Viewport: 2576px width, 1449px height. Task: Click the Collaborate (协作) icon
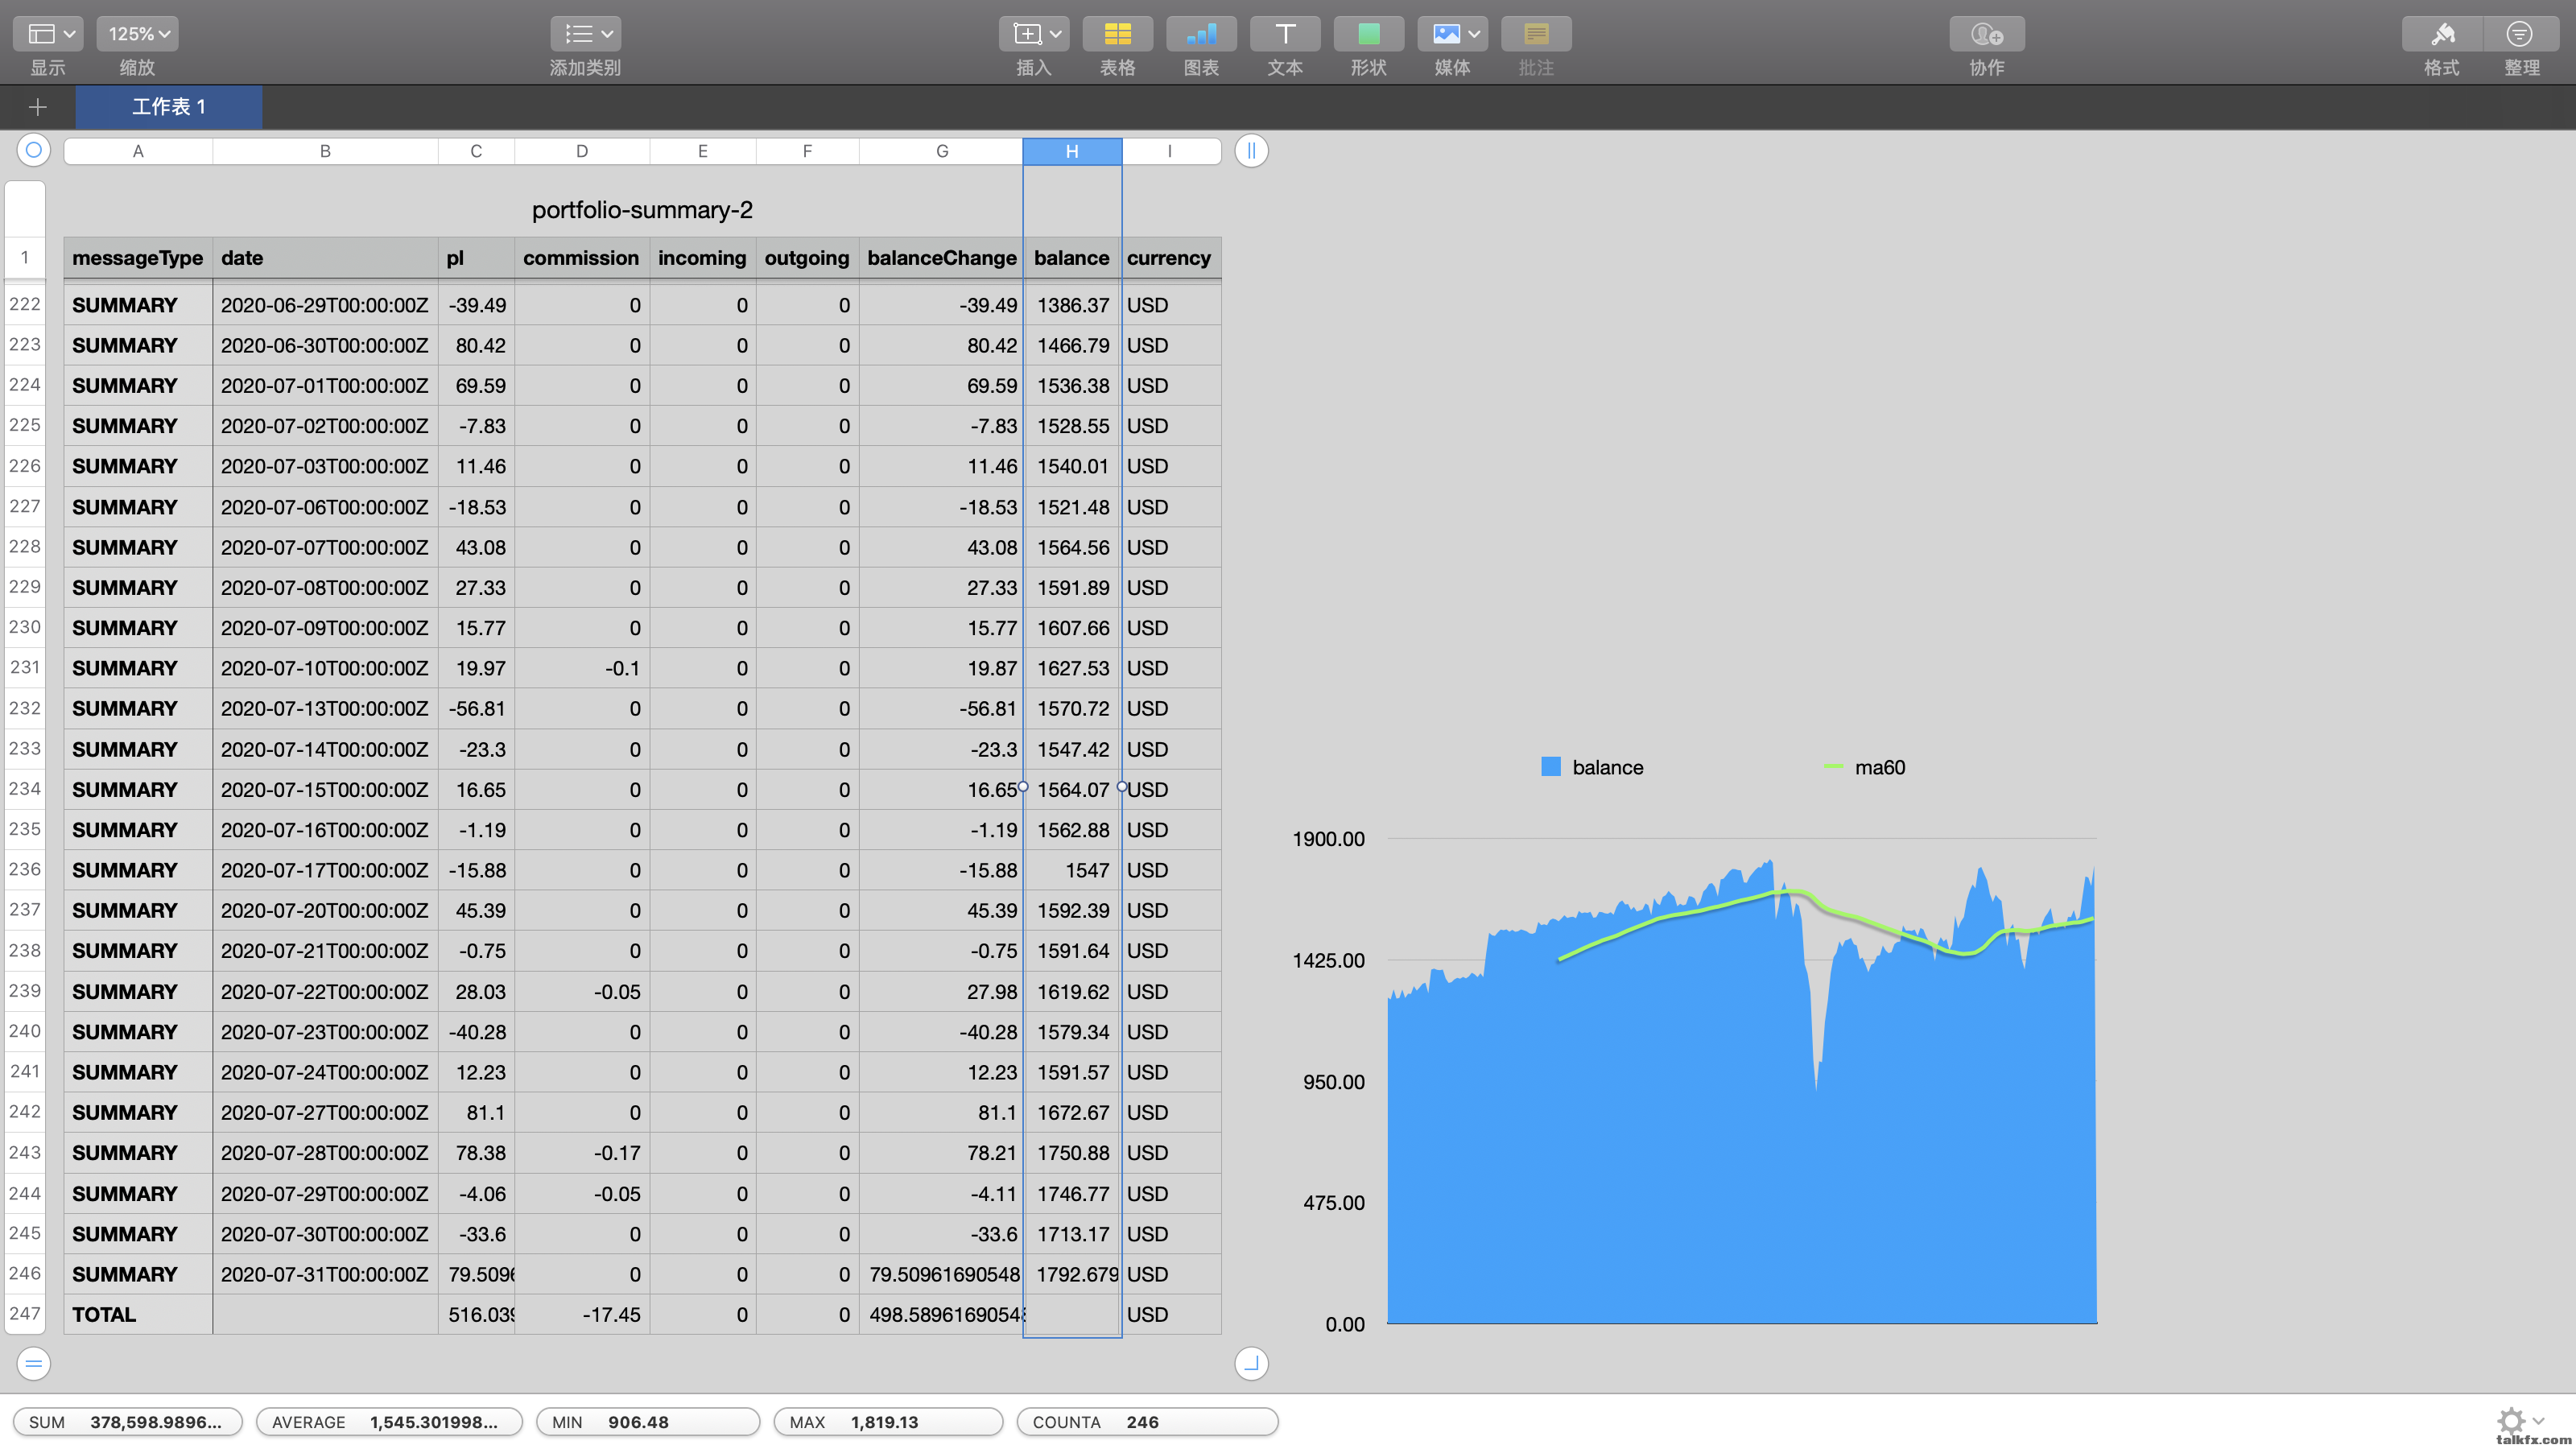click(x=1986, y=34)
